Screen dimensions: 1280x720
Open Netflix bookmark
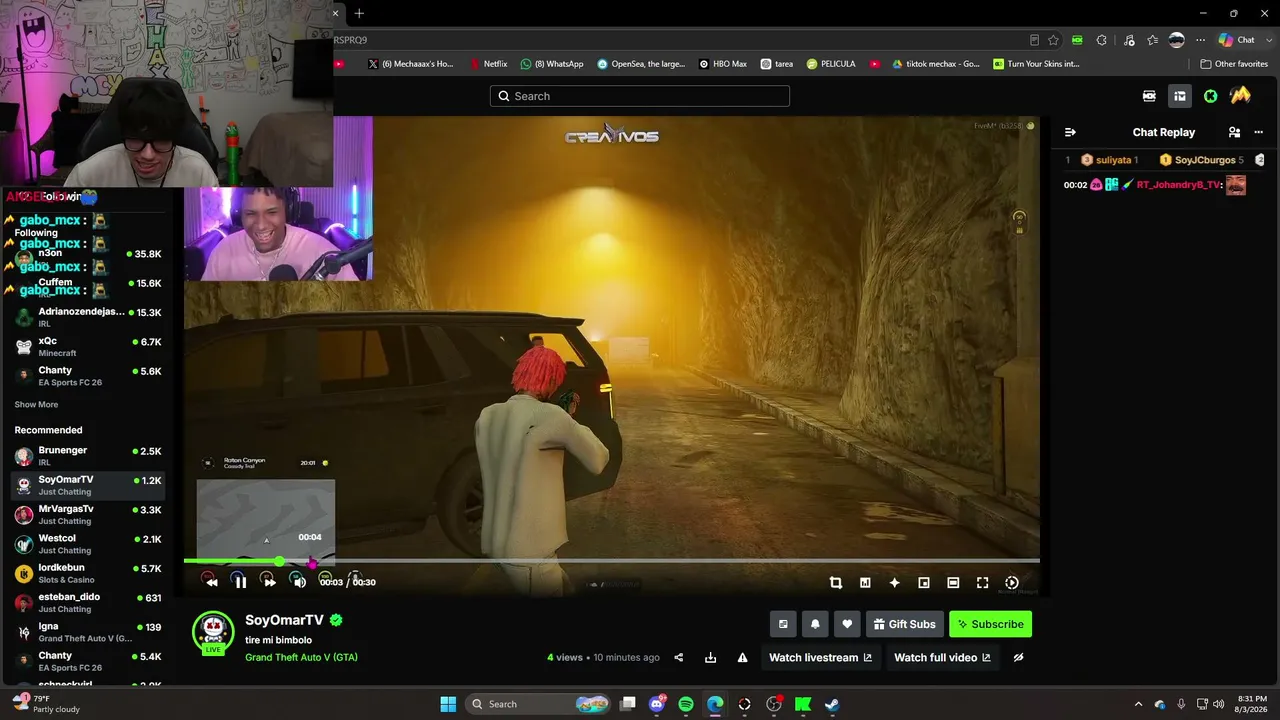(x=488, y=64)
